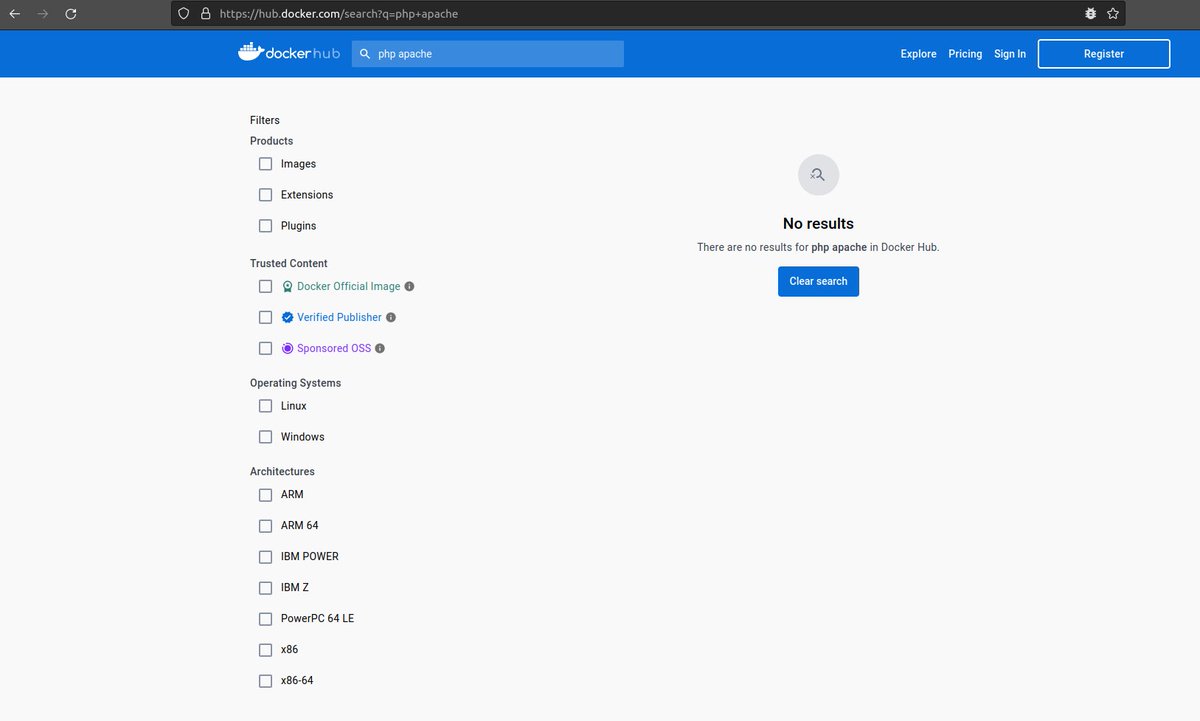This screenshot has height=721, width=1200.
Task: Enable the Images product filter
Action: 265,163
